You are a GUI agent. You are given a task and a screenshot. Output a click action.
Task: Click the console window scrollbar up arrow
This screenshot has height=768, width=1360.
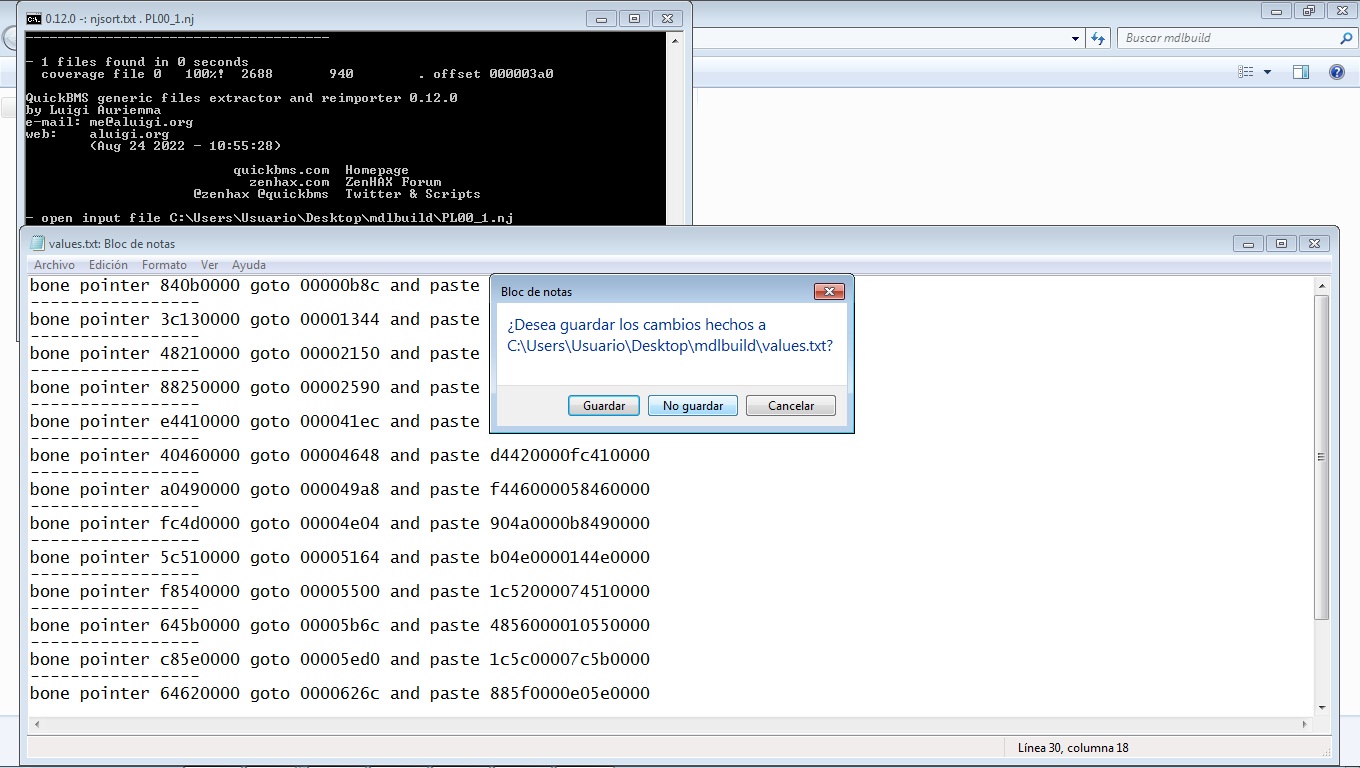point(677,41)
